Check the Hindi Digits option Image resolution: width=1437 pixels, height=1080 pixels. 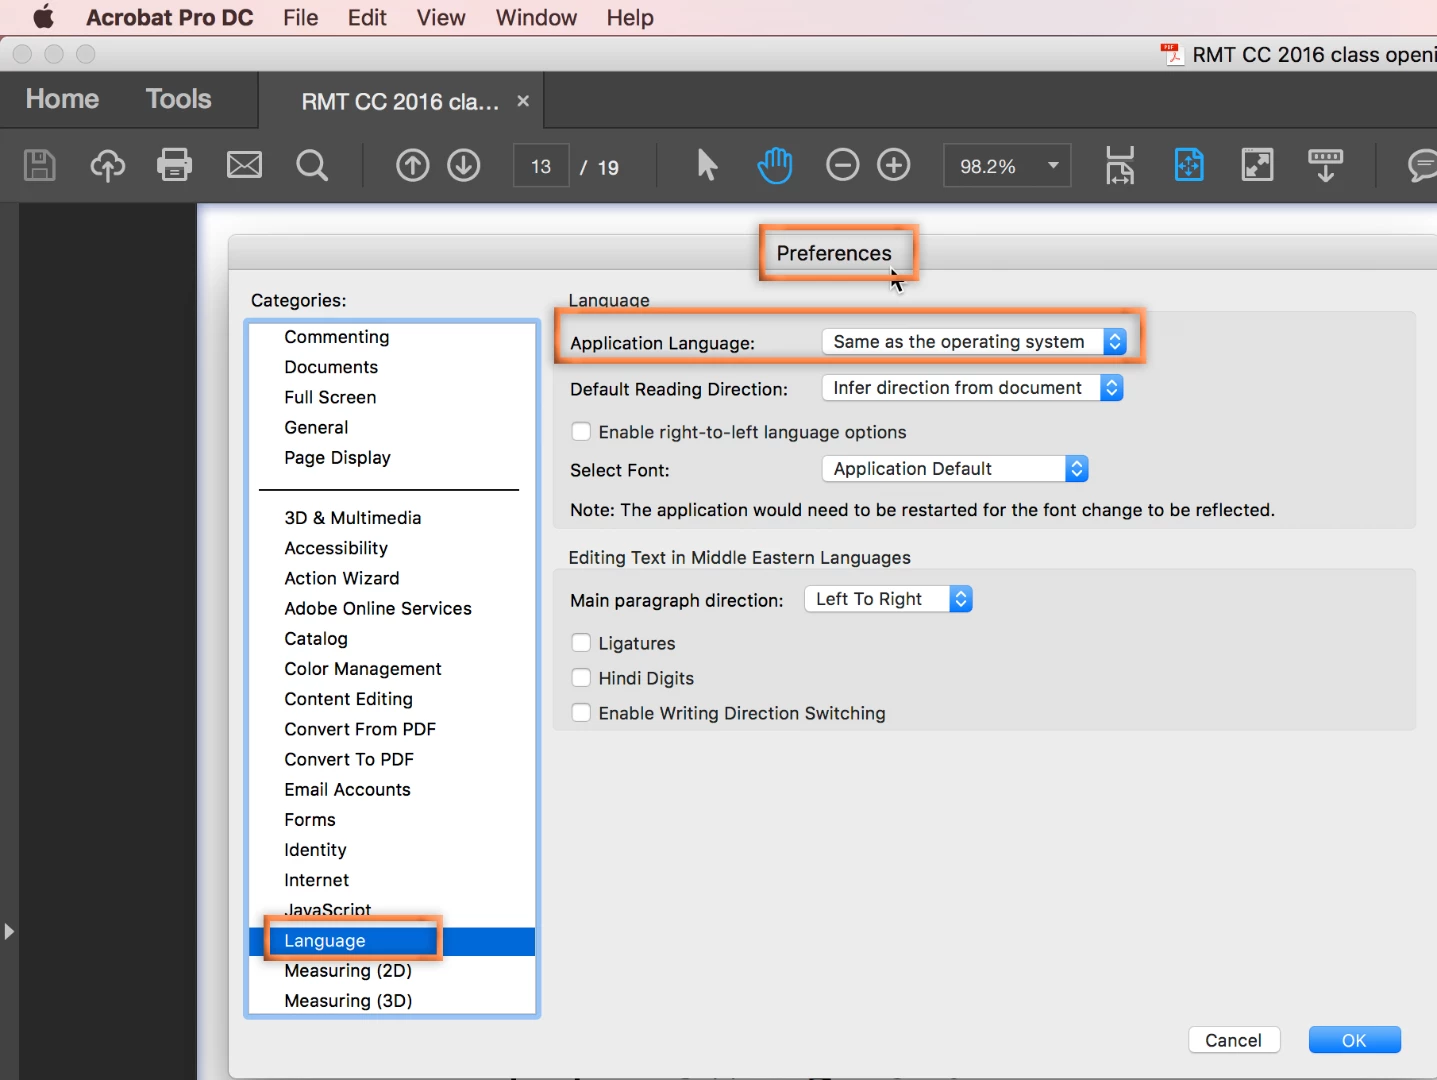(581, 677)
